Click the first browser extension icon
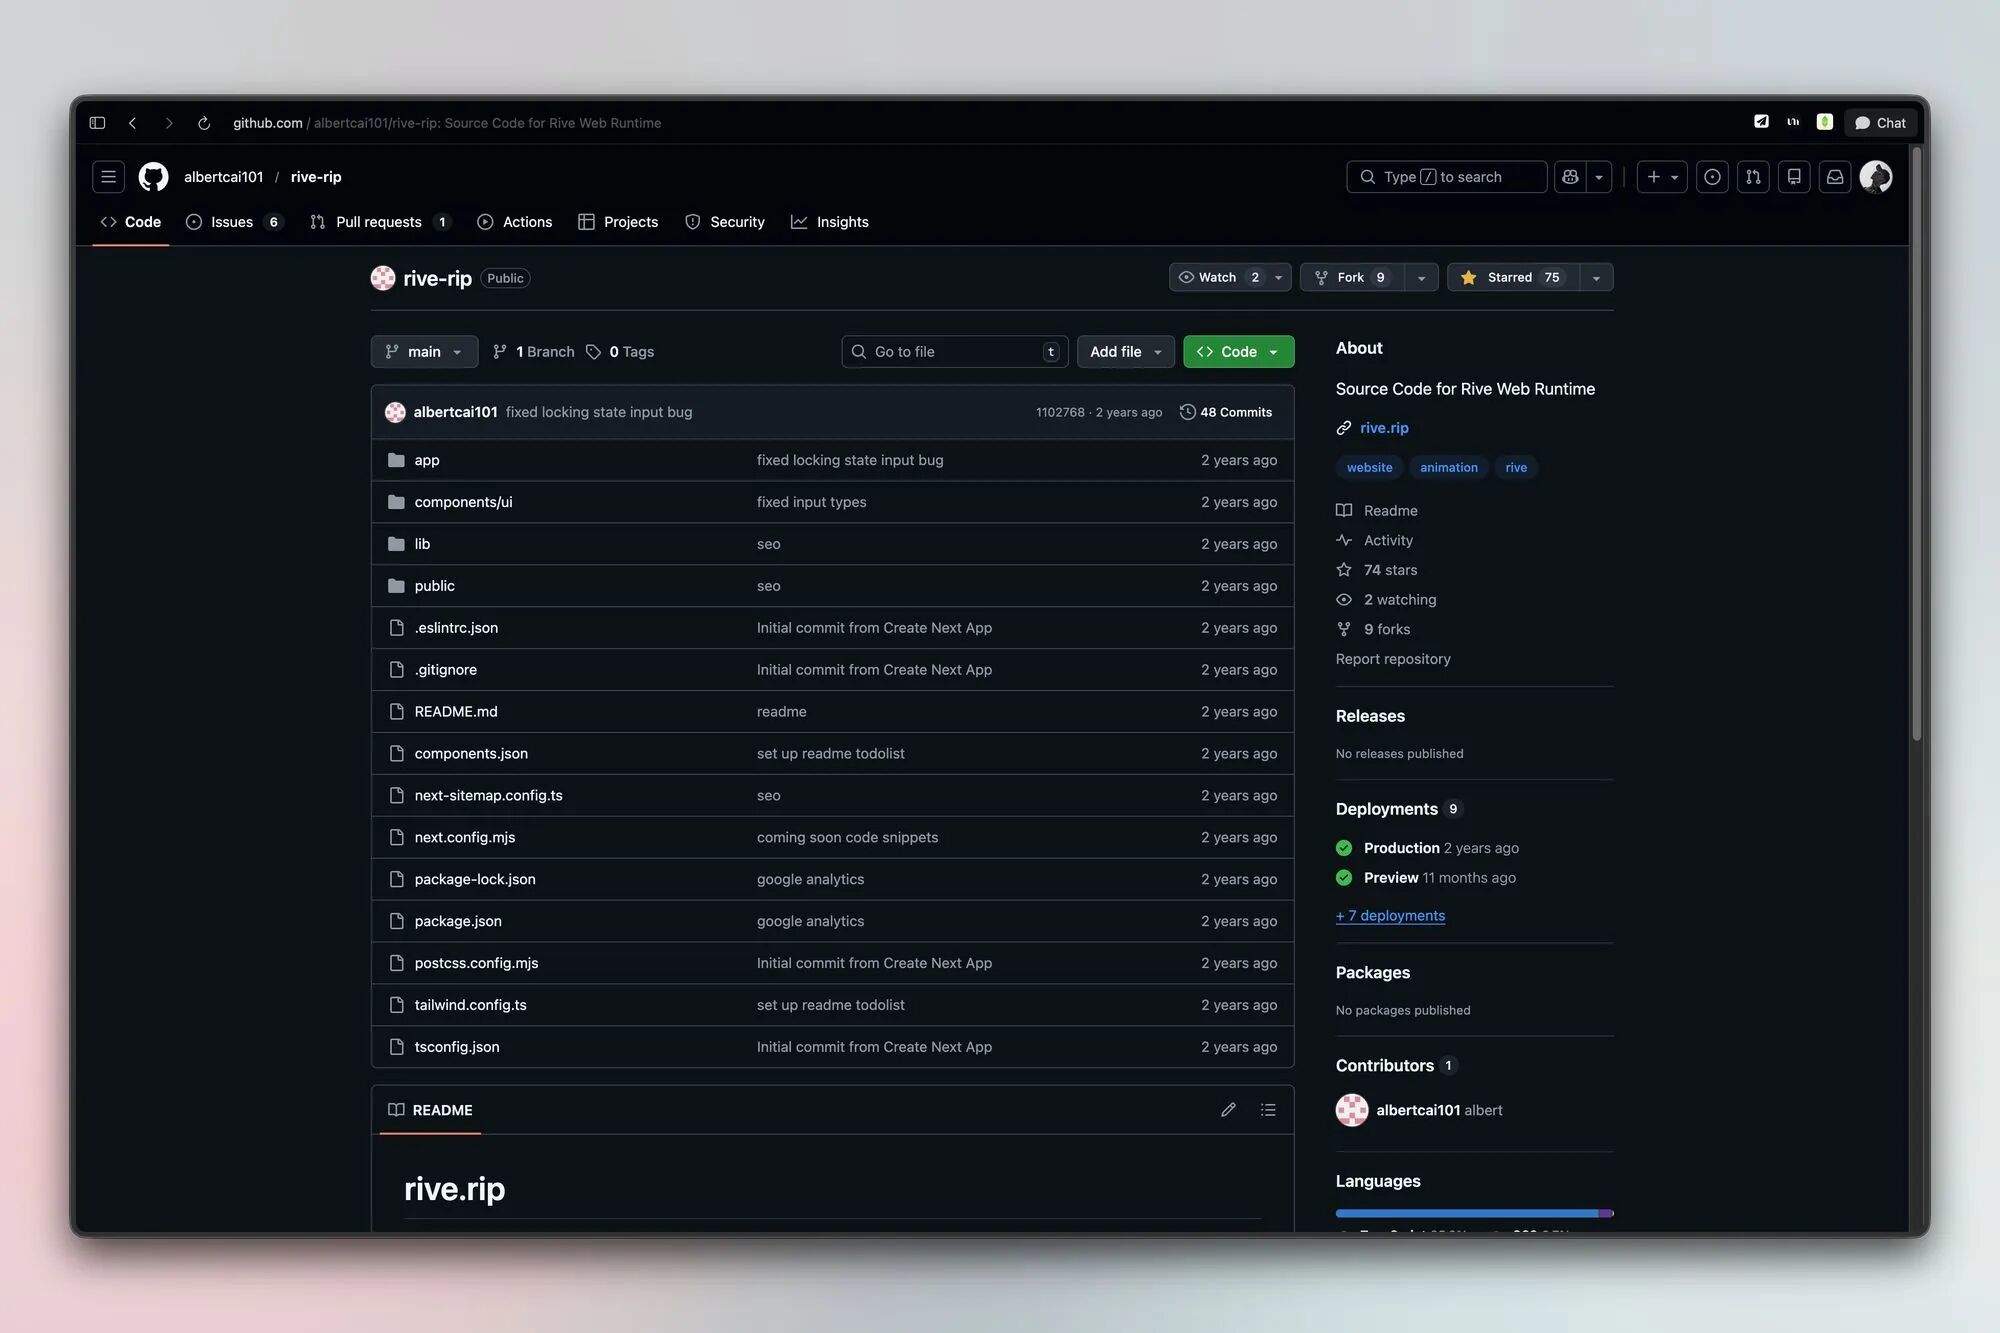 click(1761, 122)
